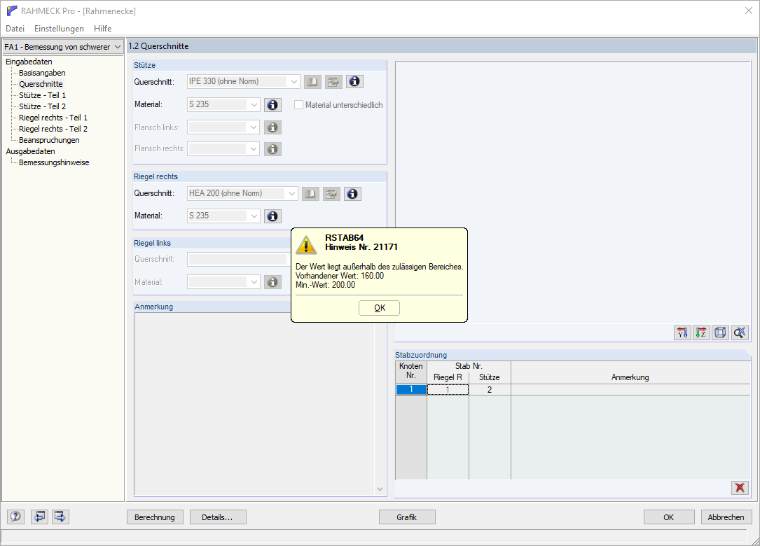The height and width of the screenshot is (546, 760).
Task: Open FA1 design case dropdown
Action: [x=117, y=47]
